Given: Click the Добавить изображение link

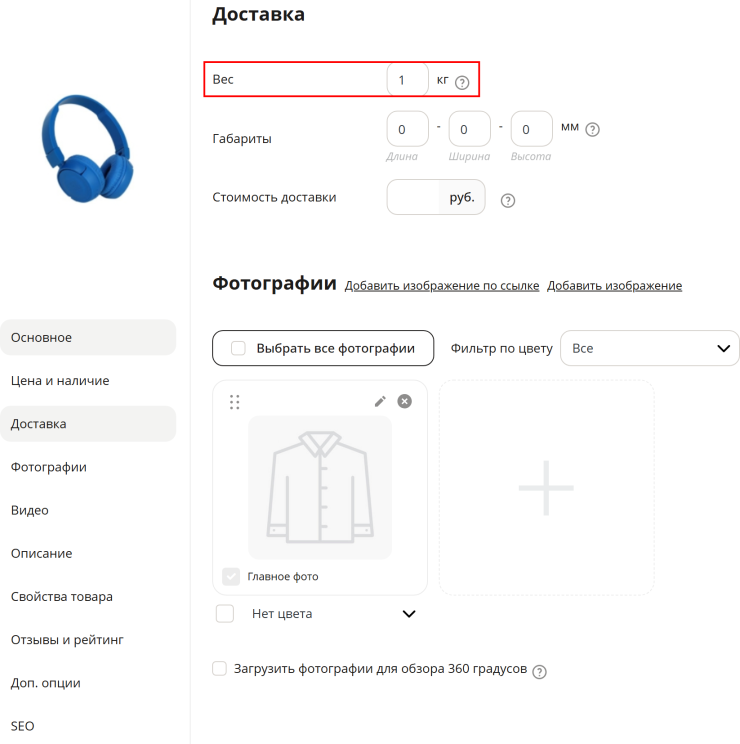Looking at the screenshot, I should 614,286.
